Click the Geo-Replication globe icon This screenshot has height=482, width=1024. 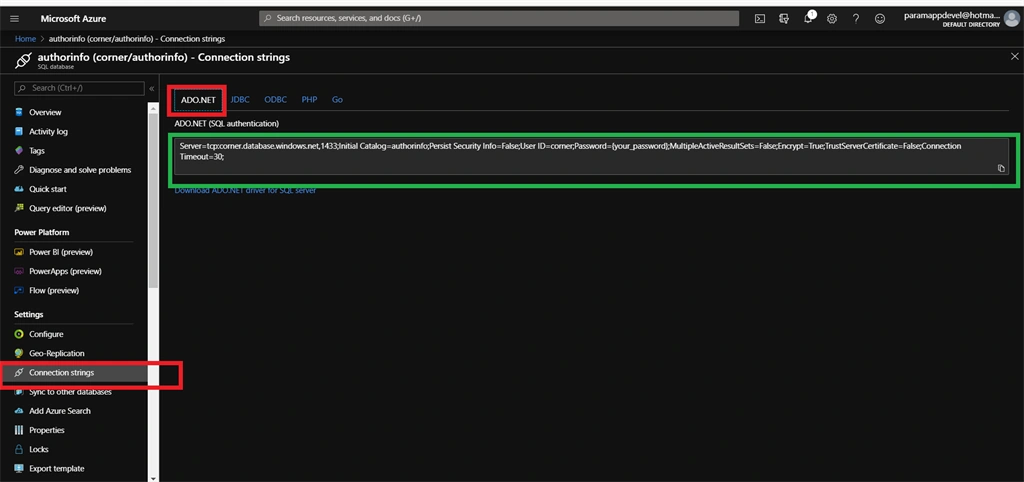[x=19, y=353]
